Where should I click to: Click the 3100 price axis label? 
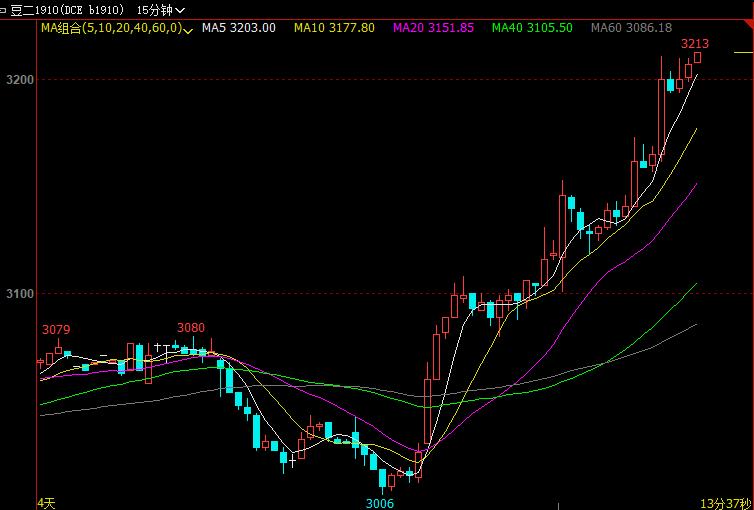[x=17, y=294]
